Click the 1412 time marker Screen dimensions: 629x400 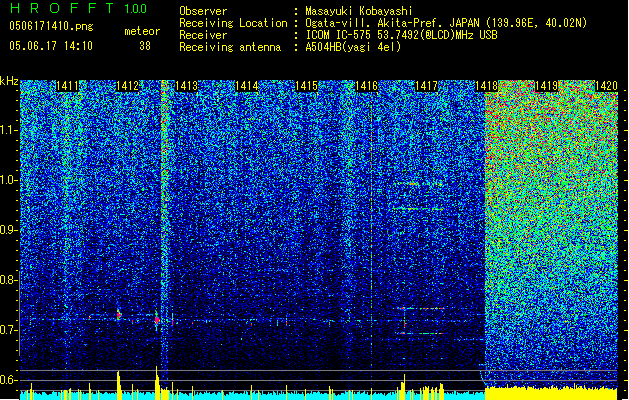[x=127, y=86]
